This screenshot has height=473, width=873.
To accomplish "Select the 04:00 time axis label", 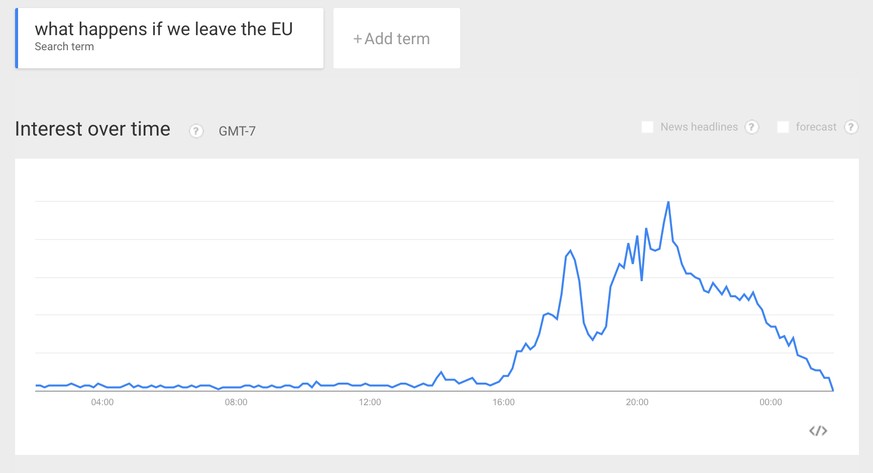I will 102,403.
